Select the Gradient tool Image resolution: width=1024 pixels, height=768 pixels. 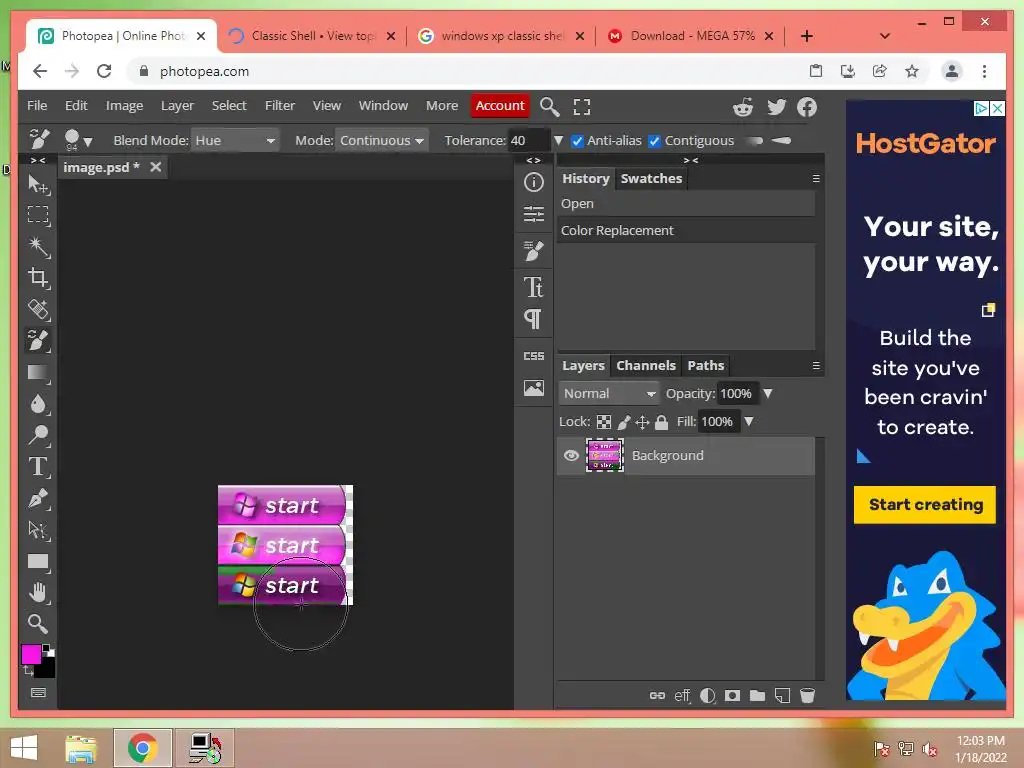tap(39, 372)
